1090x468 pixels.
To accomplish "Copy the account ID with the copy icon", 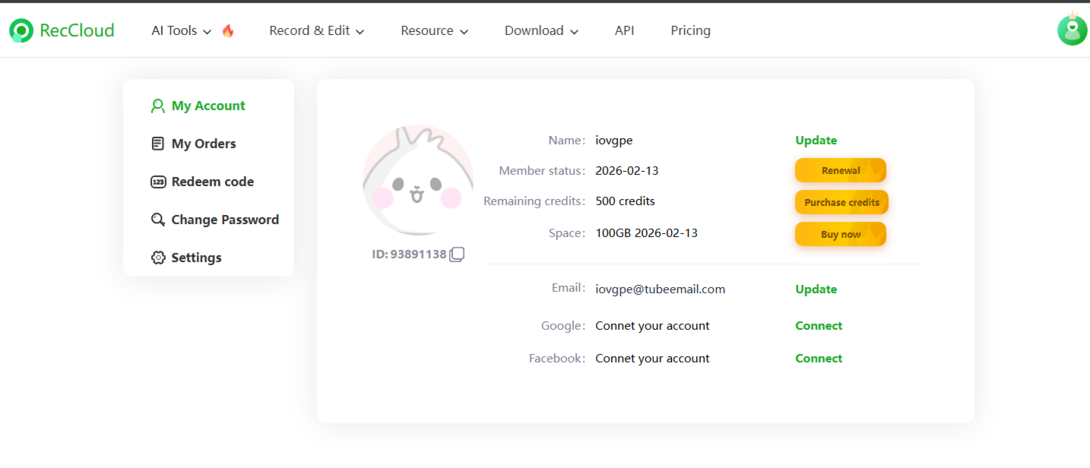I will [457, 255].
